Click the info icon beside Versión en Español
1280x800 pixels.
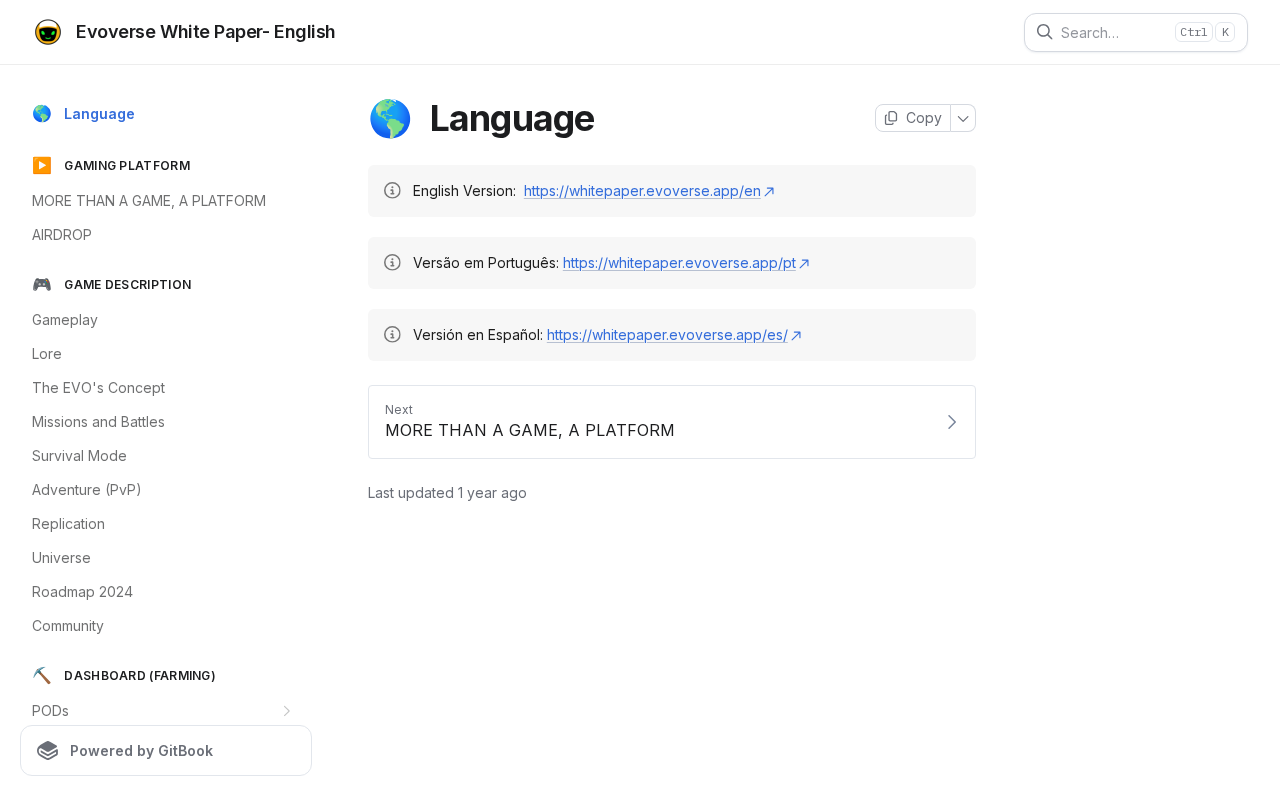click(392, 334)
